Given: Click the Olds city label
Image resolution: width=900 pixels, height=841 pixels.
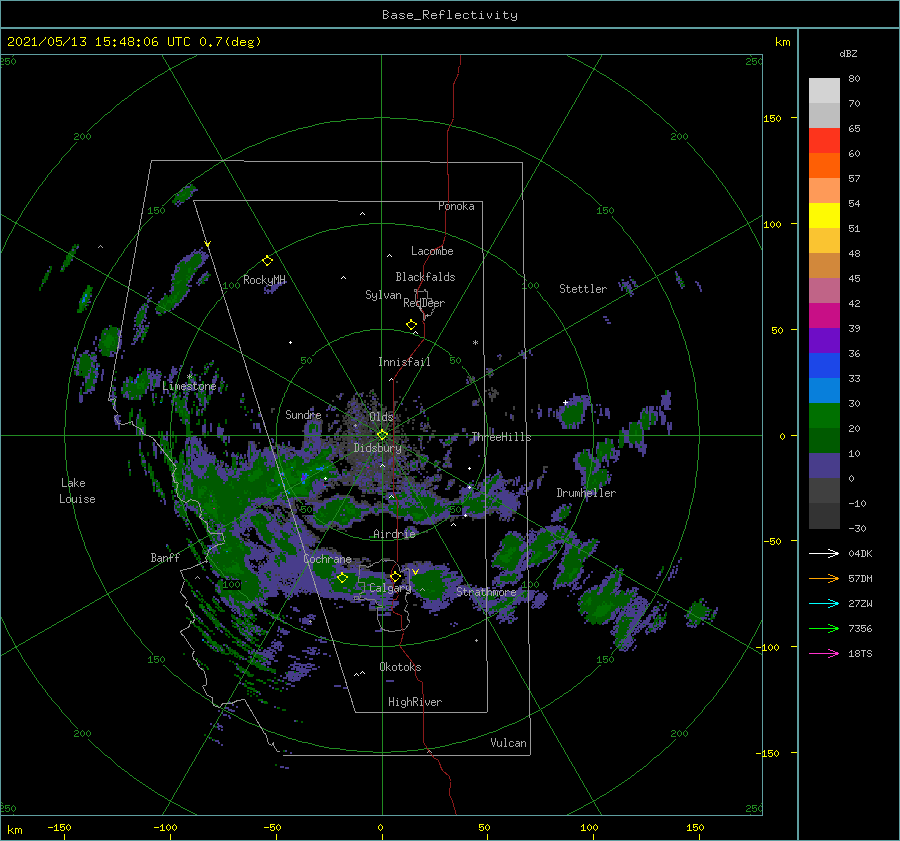Looking at the screenshot, I should [x=381, y=417].
